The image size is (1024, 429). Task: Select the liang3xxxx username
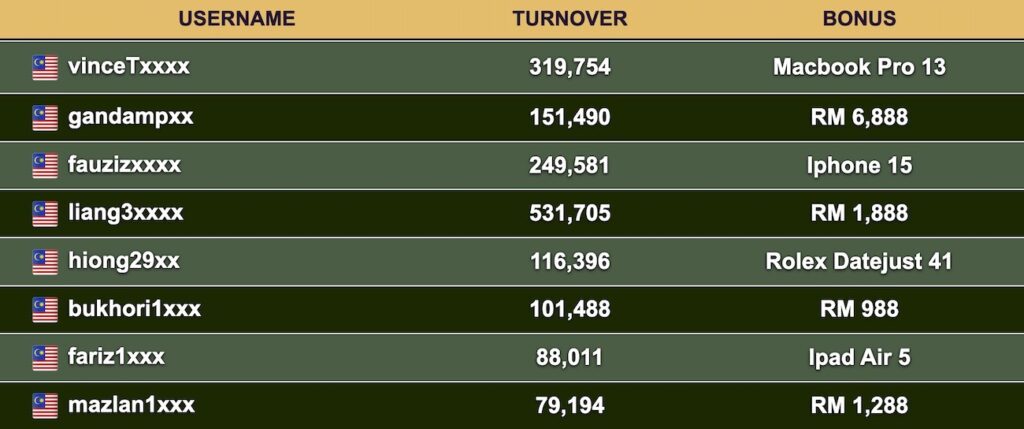pyautogui.click(x=125, y=213)
